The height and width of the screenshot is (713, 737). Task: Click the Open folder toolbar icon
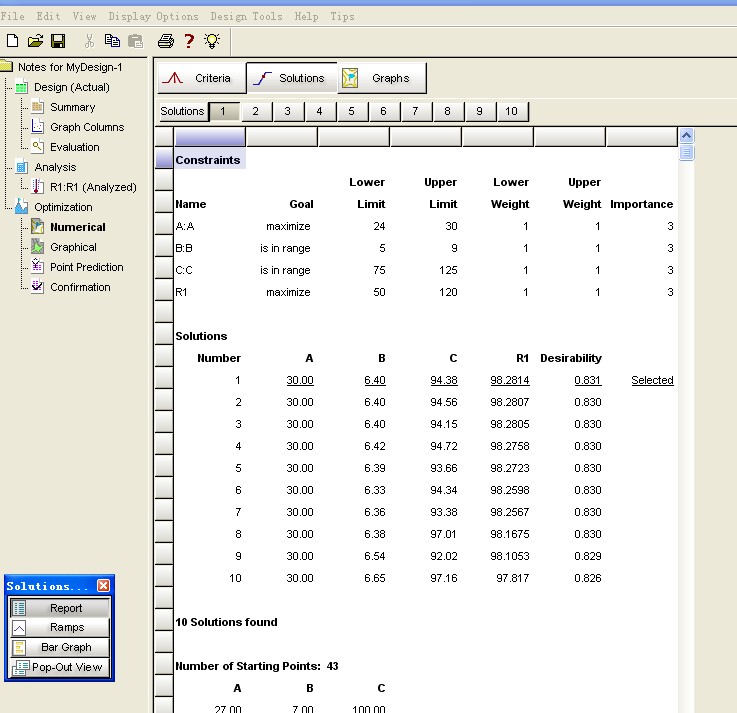pyautogui.click(x=35, y=41)
